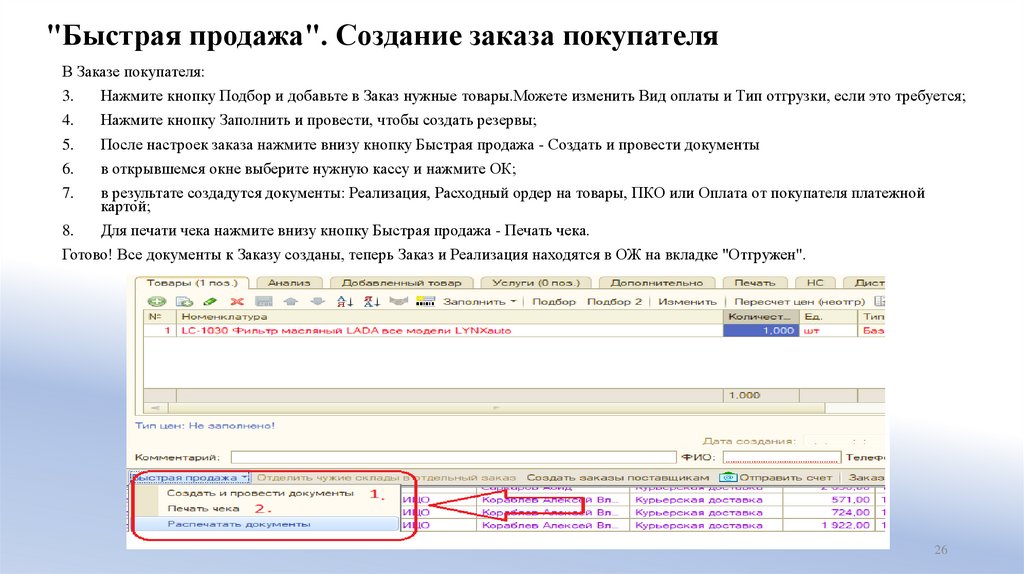Click amount cell 724,00
Screen dimensions: 1024x574
coord(831,513)
